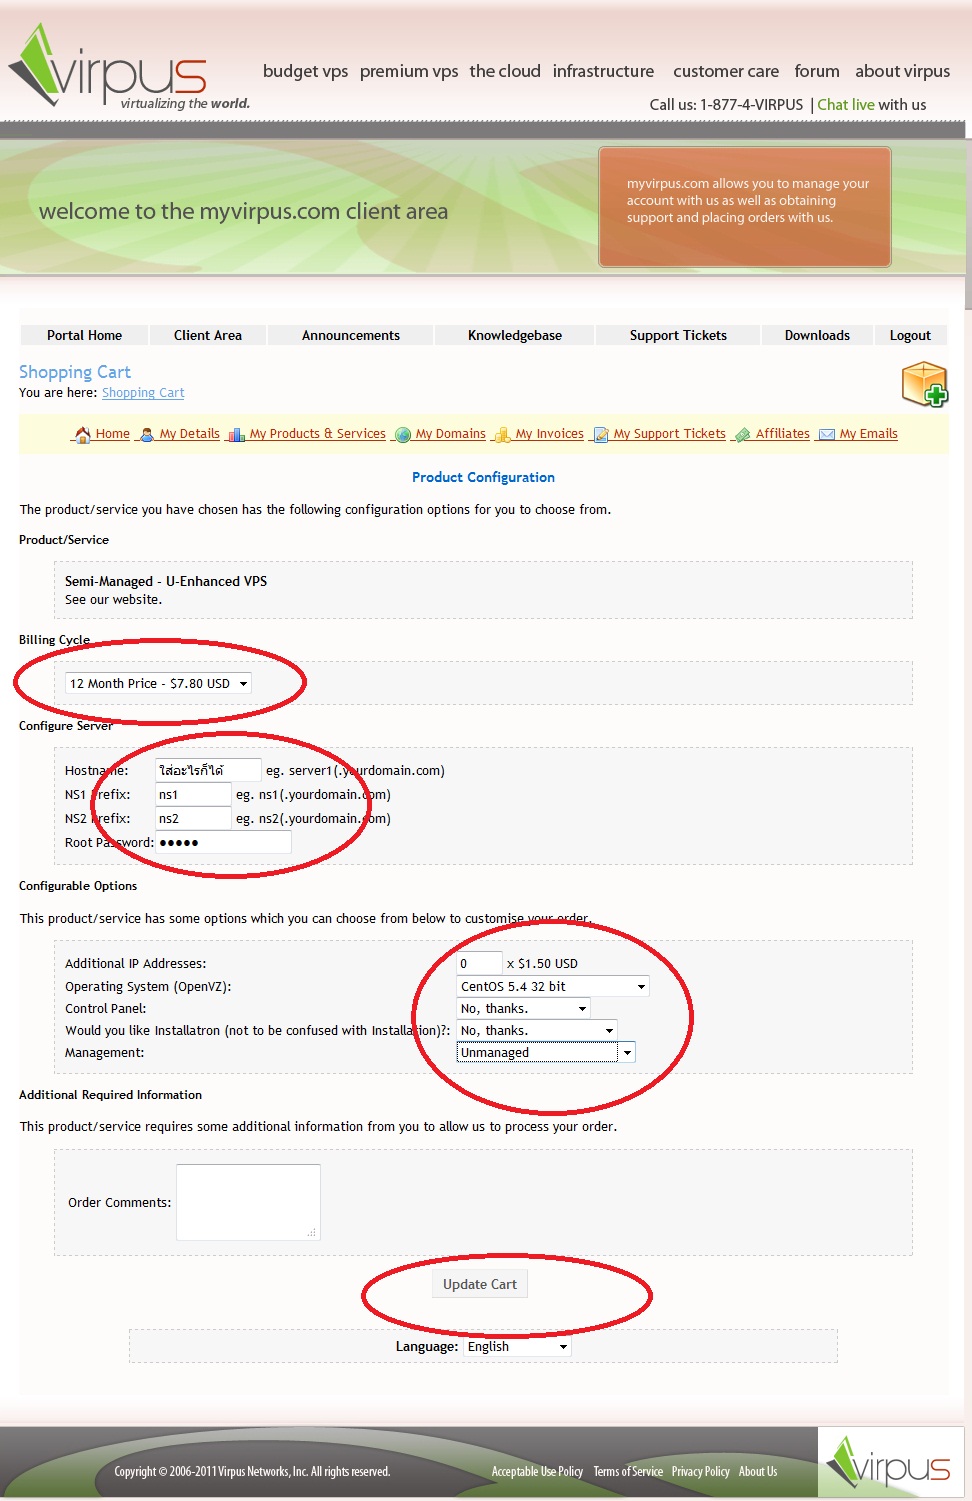This screenshot has height=1501, width=972.
Task: Click the Order Comments text area
Action: [248, 1202]
